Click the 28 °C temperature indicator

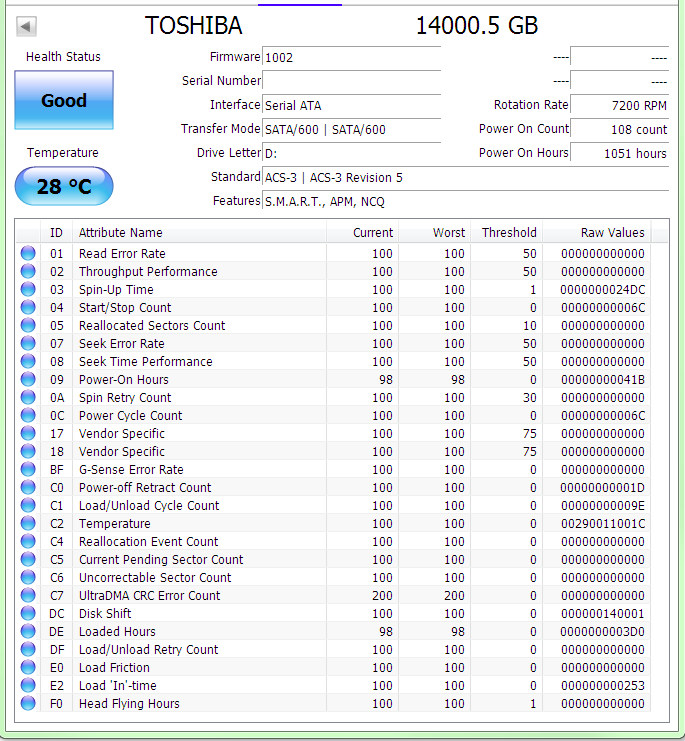pos(64,186)
